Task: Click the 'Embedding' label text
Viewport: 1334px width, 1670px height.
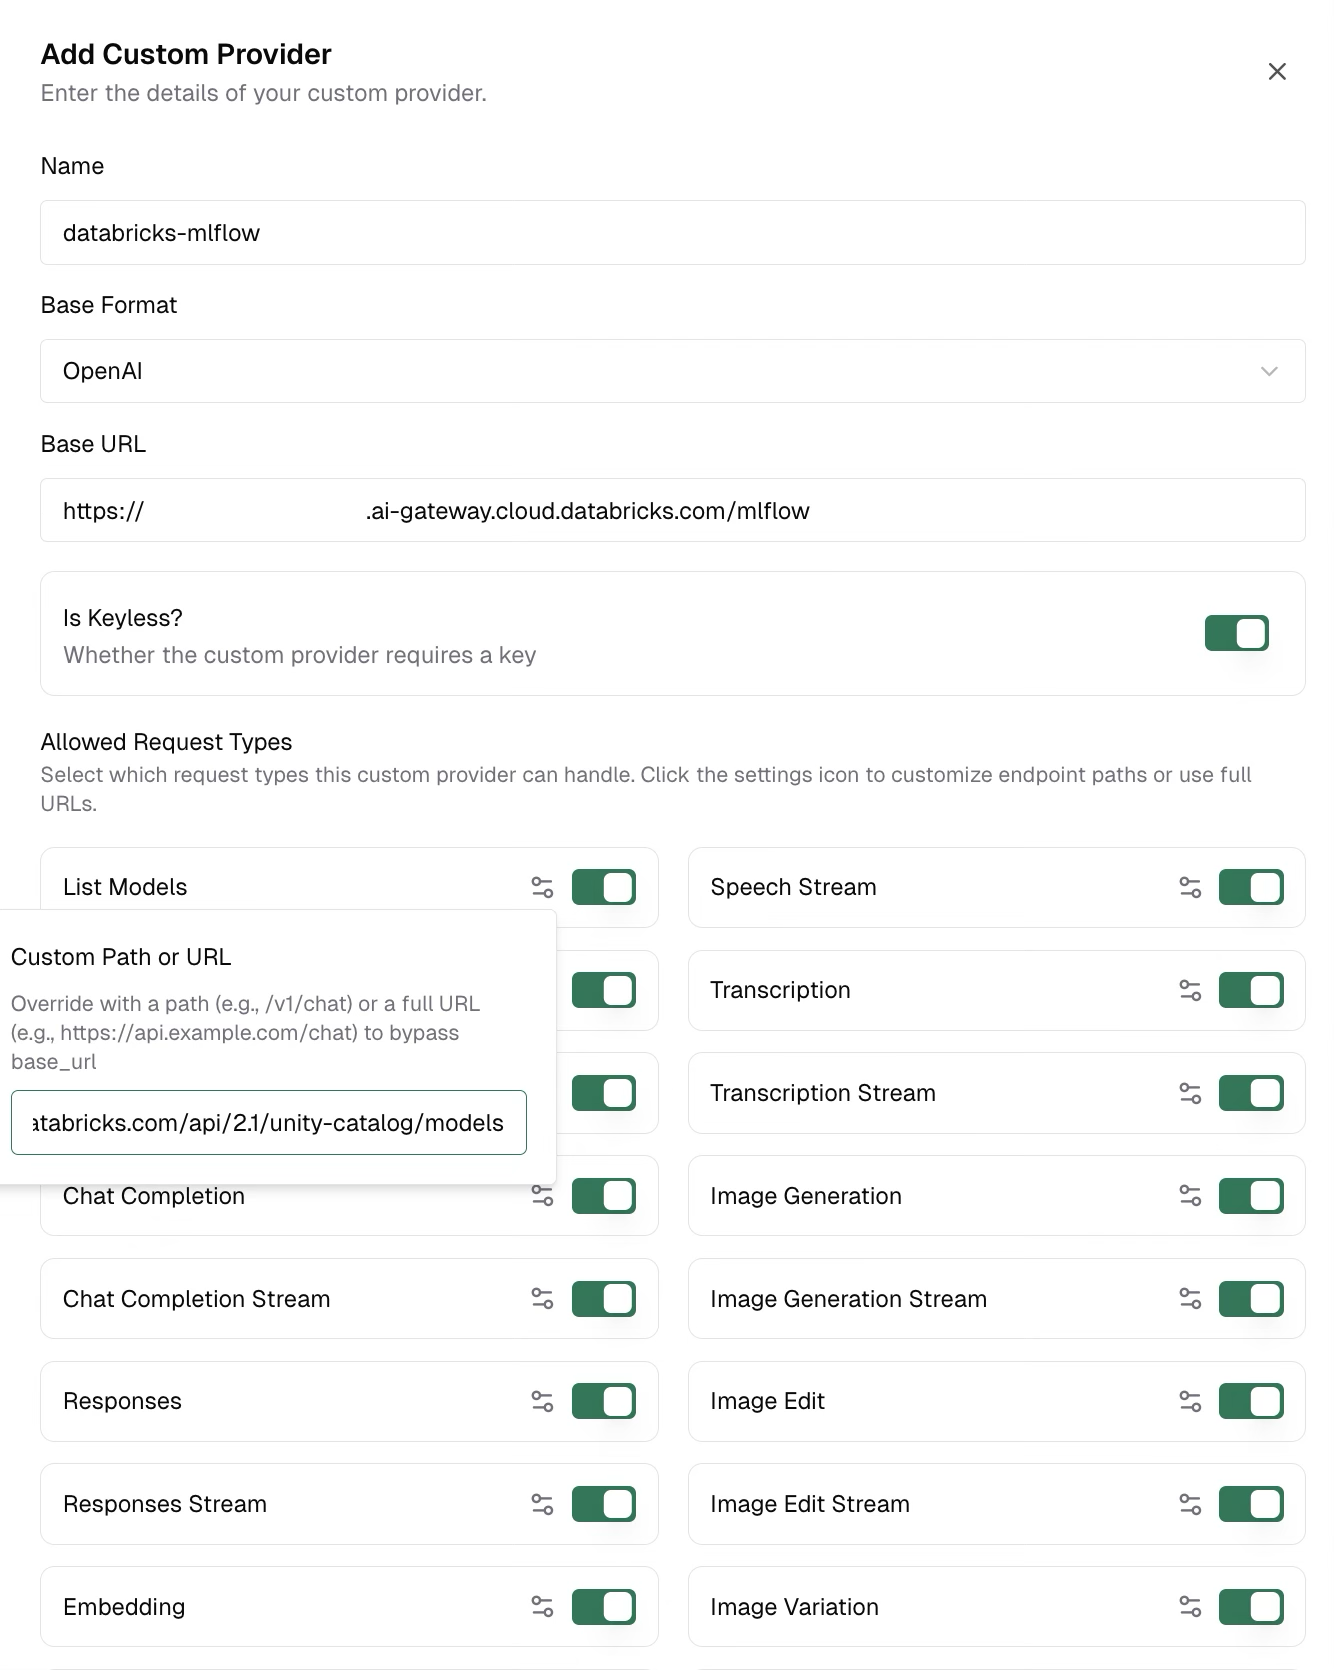Action: pyautogui.click(x=124, y=1607)
